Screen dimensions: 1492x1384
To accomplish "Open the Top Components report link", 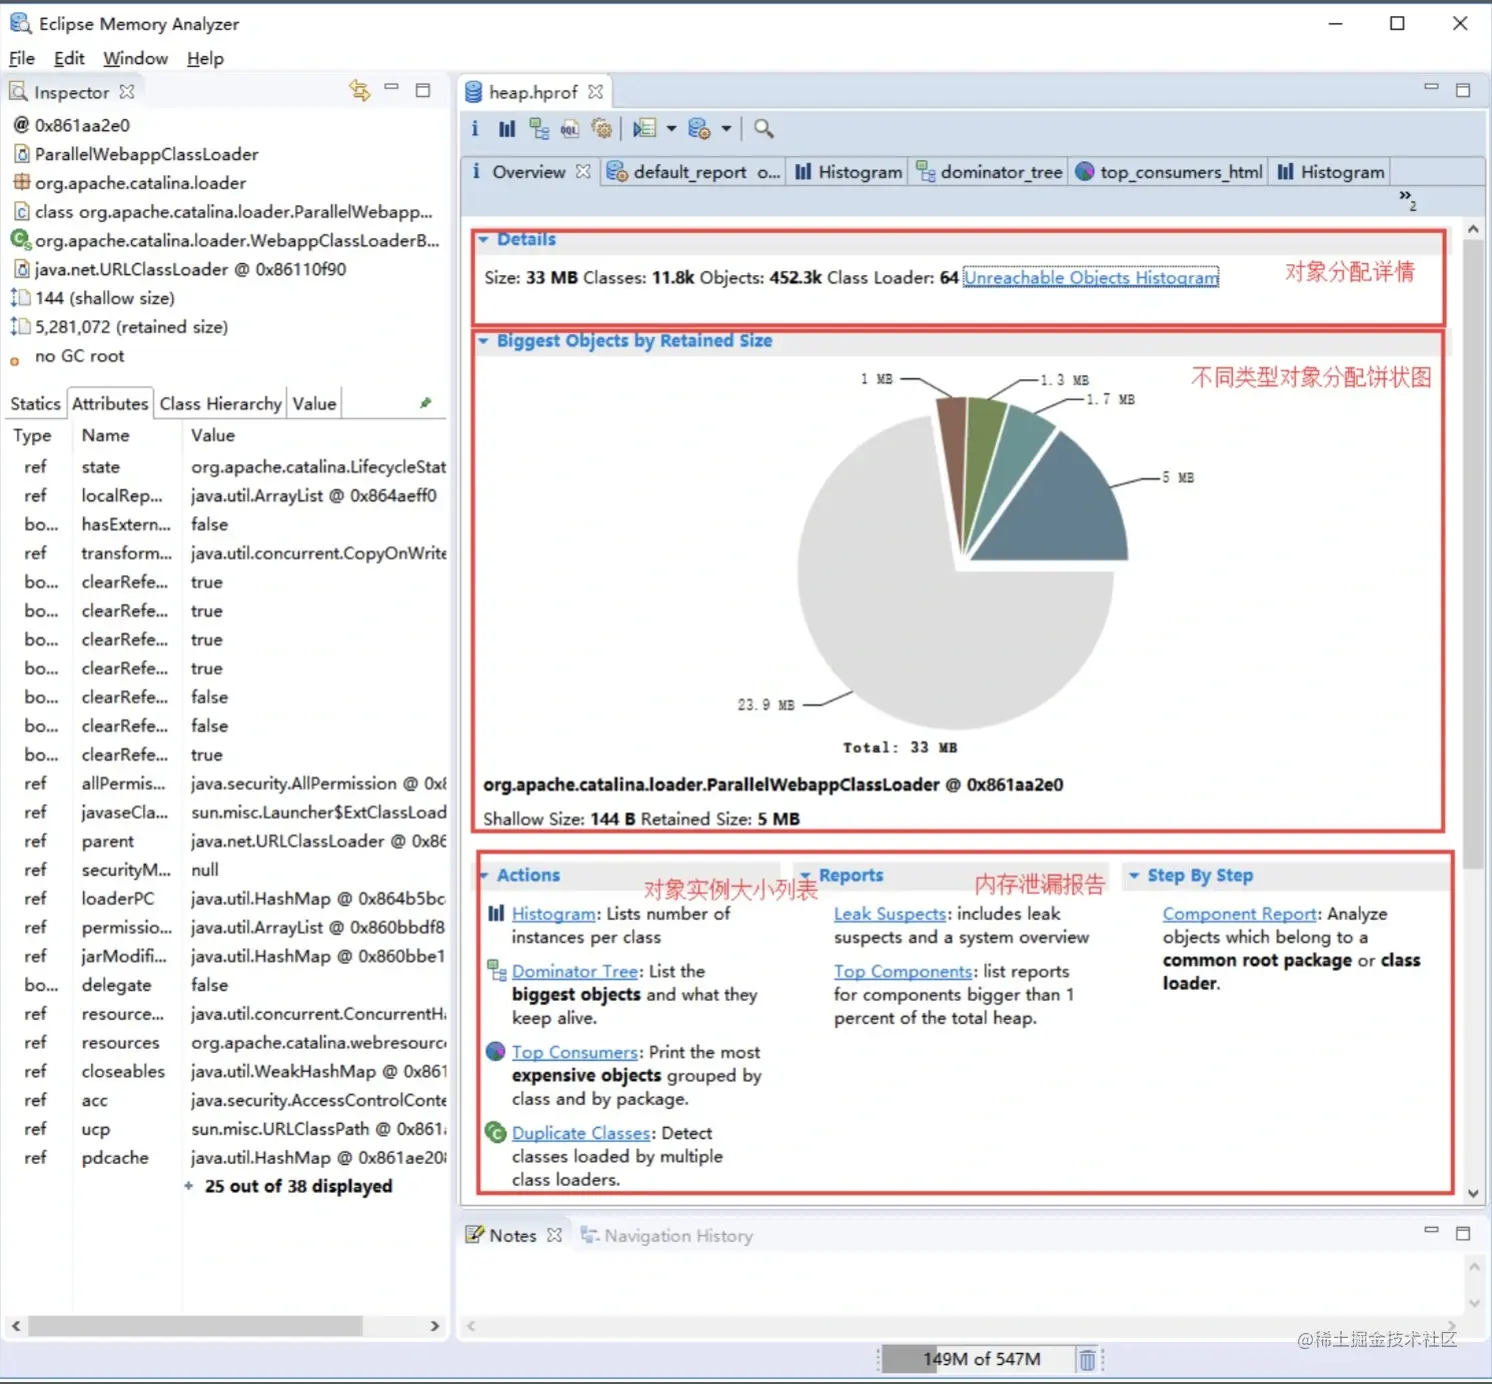I will click(x=903, y=971).
